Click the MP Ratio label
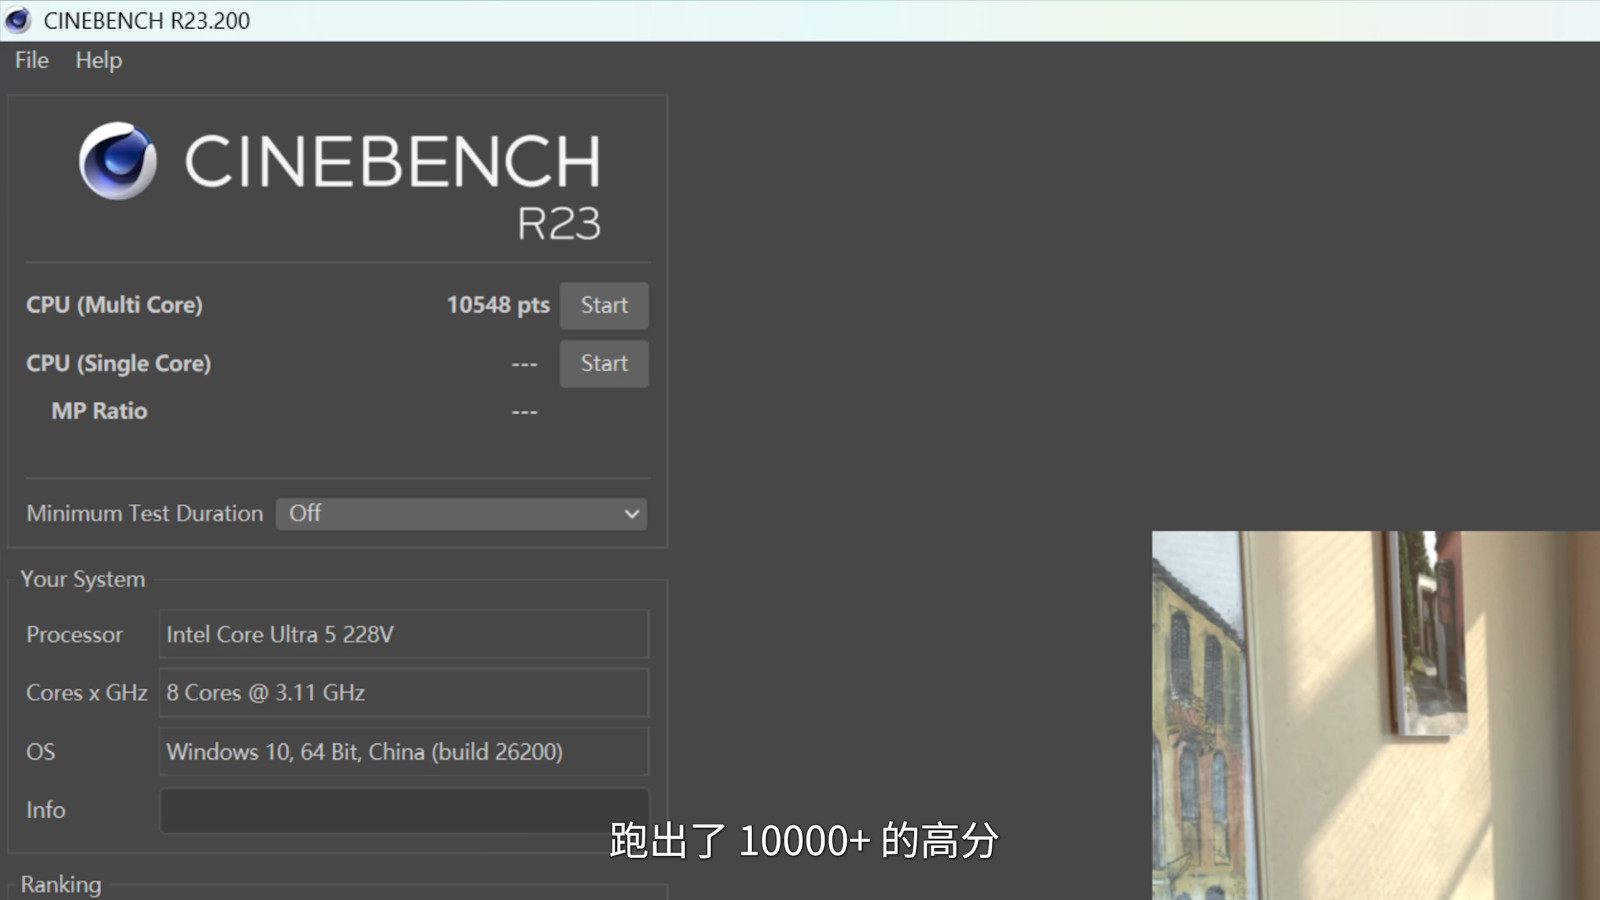The width and height of the screenshot is (1600, 900). (99, 411)
